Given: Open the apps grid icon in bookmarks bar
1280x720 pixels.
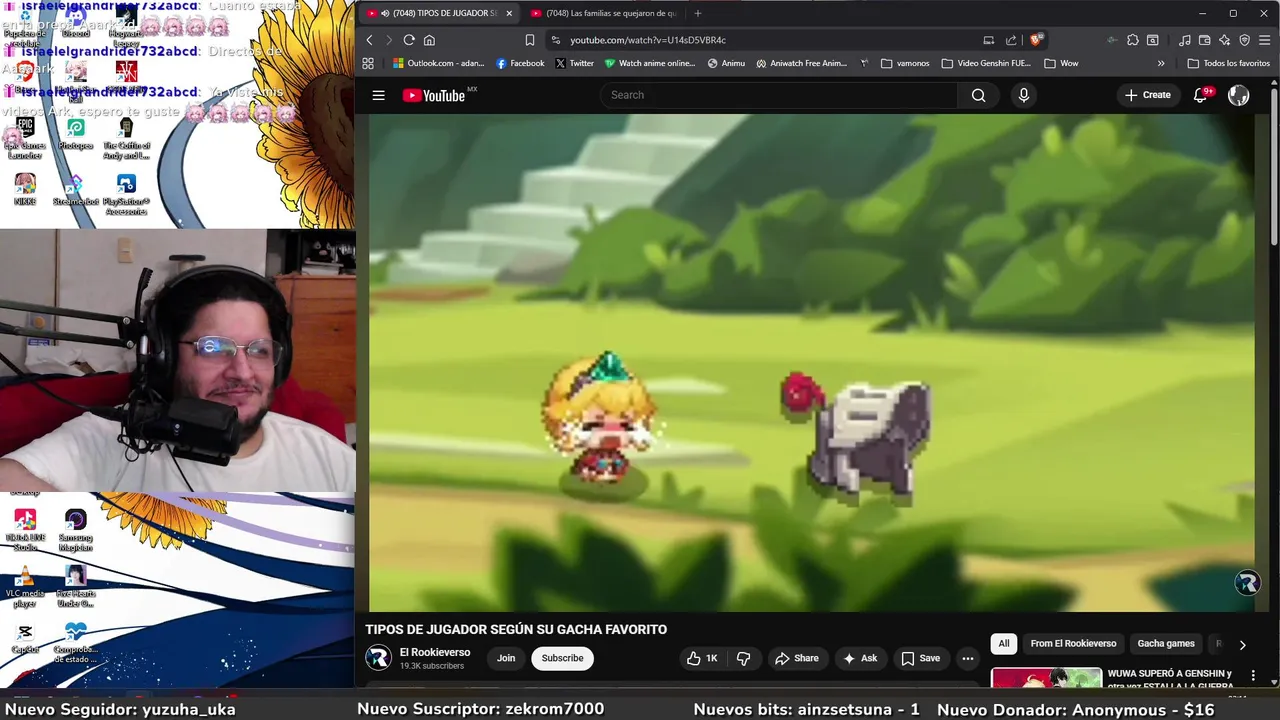Looking at the screenshot, I should [x=368, y=63].
